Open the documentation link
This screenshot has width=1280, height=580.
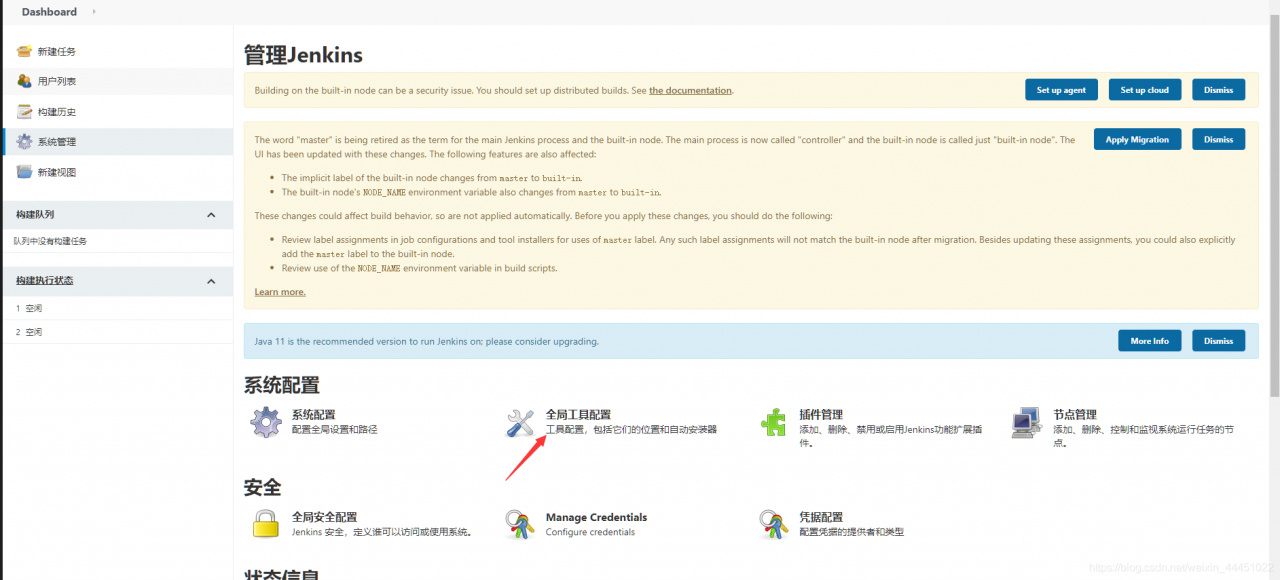click(690, 90)
